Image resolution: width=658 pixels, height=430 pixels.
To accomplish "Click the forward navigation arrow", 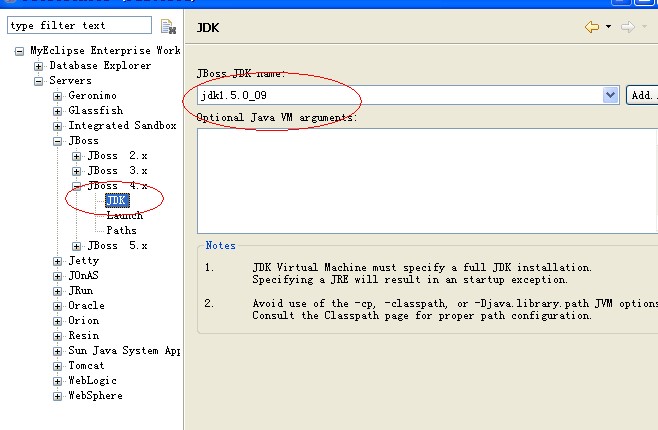I will pyautogui.click(x=628, y=27).
